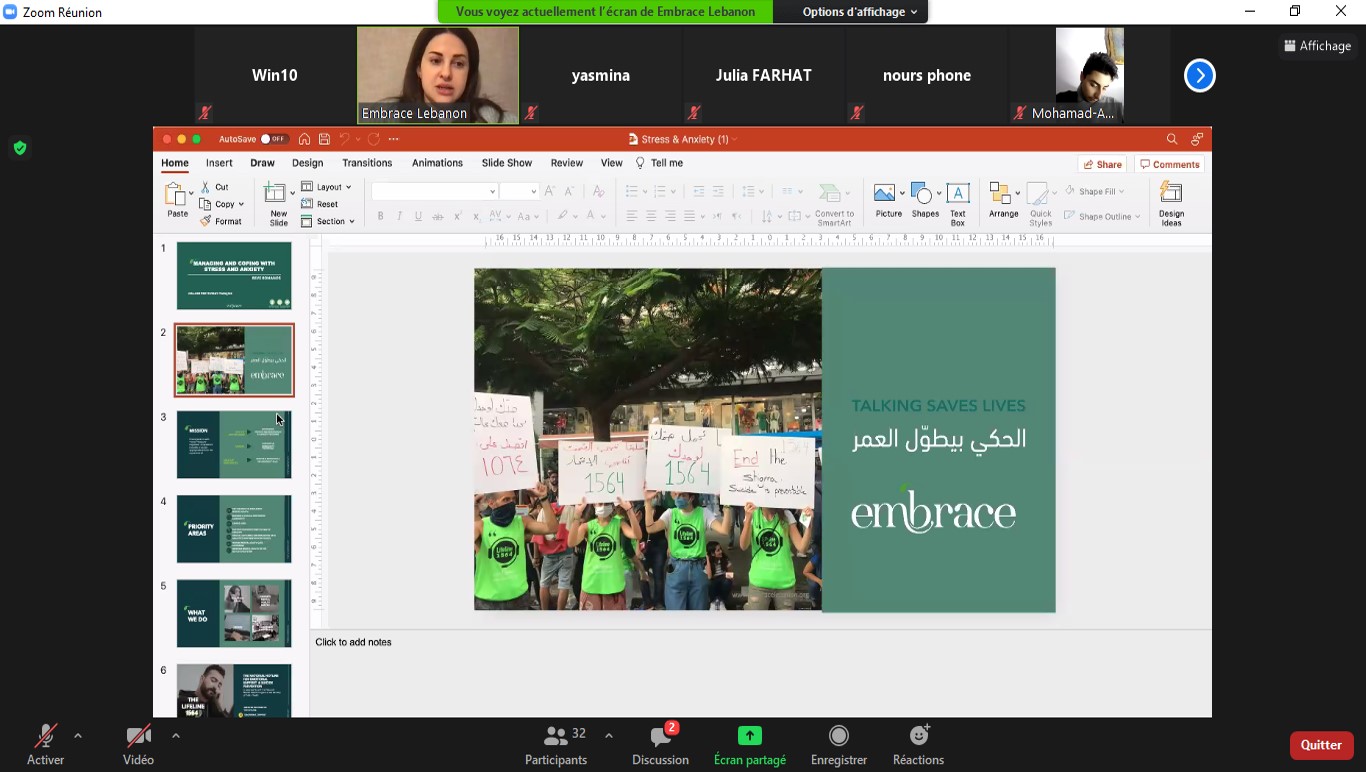Switch to the Draw ribbon tab
The image size is (1366, 772).
point(262,163)
